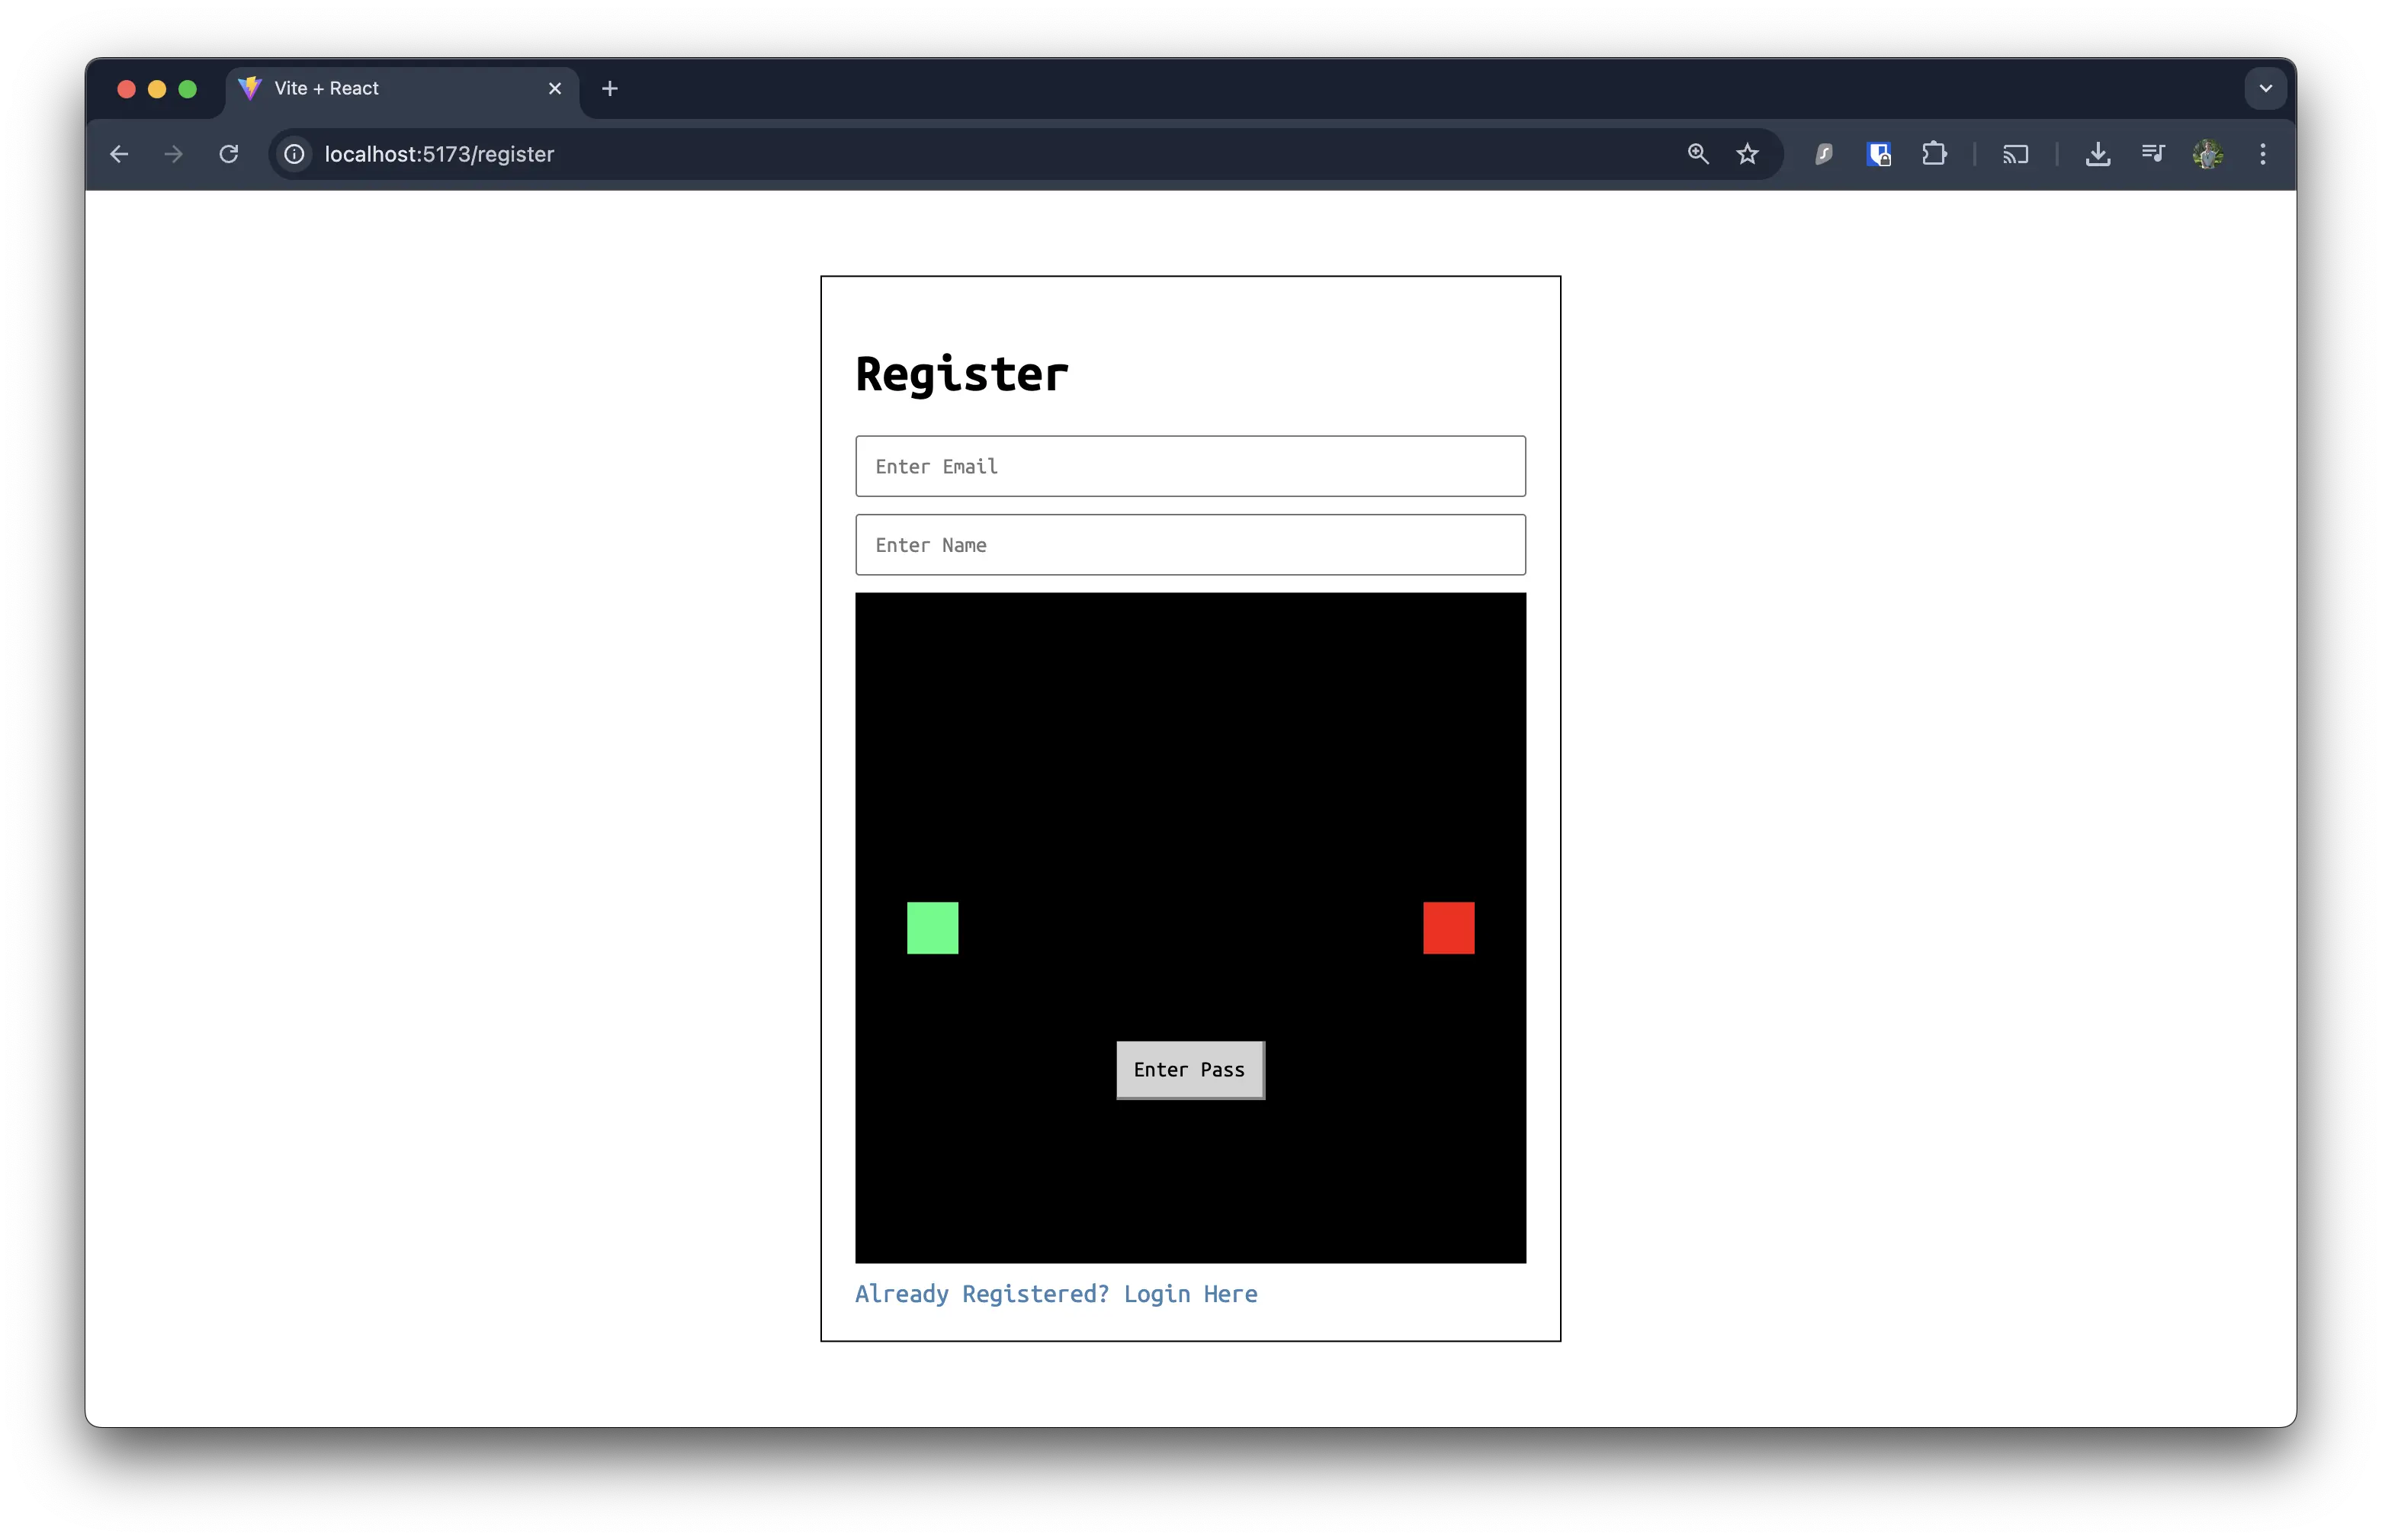Screen dimensions: 2382x1540
Task: Open Chrome three-dot menu
Action: click(x=2263, y=154)
